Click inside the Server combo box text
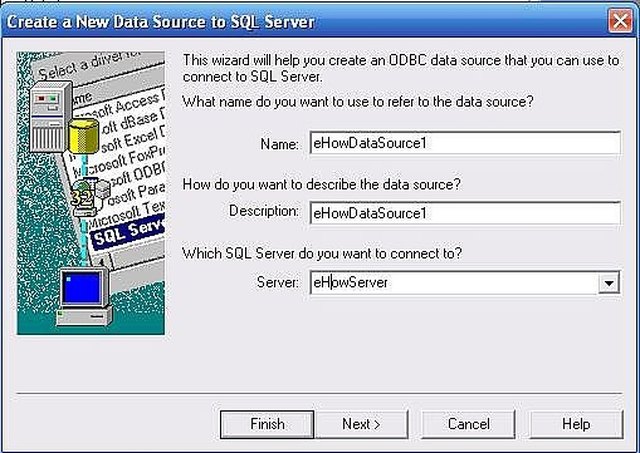Image resolution: width=640 pixels, height=453 pixels. coord(454,282)
